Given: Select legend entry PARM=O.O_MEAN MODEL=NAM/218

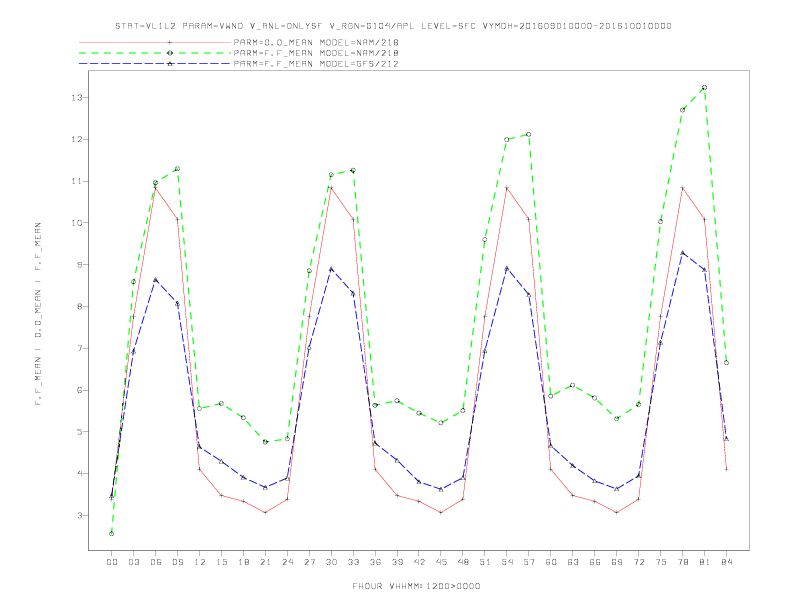Looking at the screenshot, I should coord(316,42).
